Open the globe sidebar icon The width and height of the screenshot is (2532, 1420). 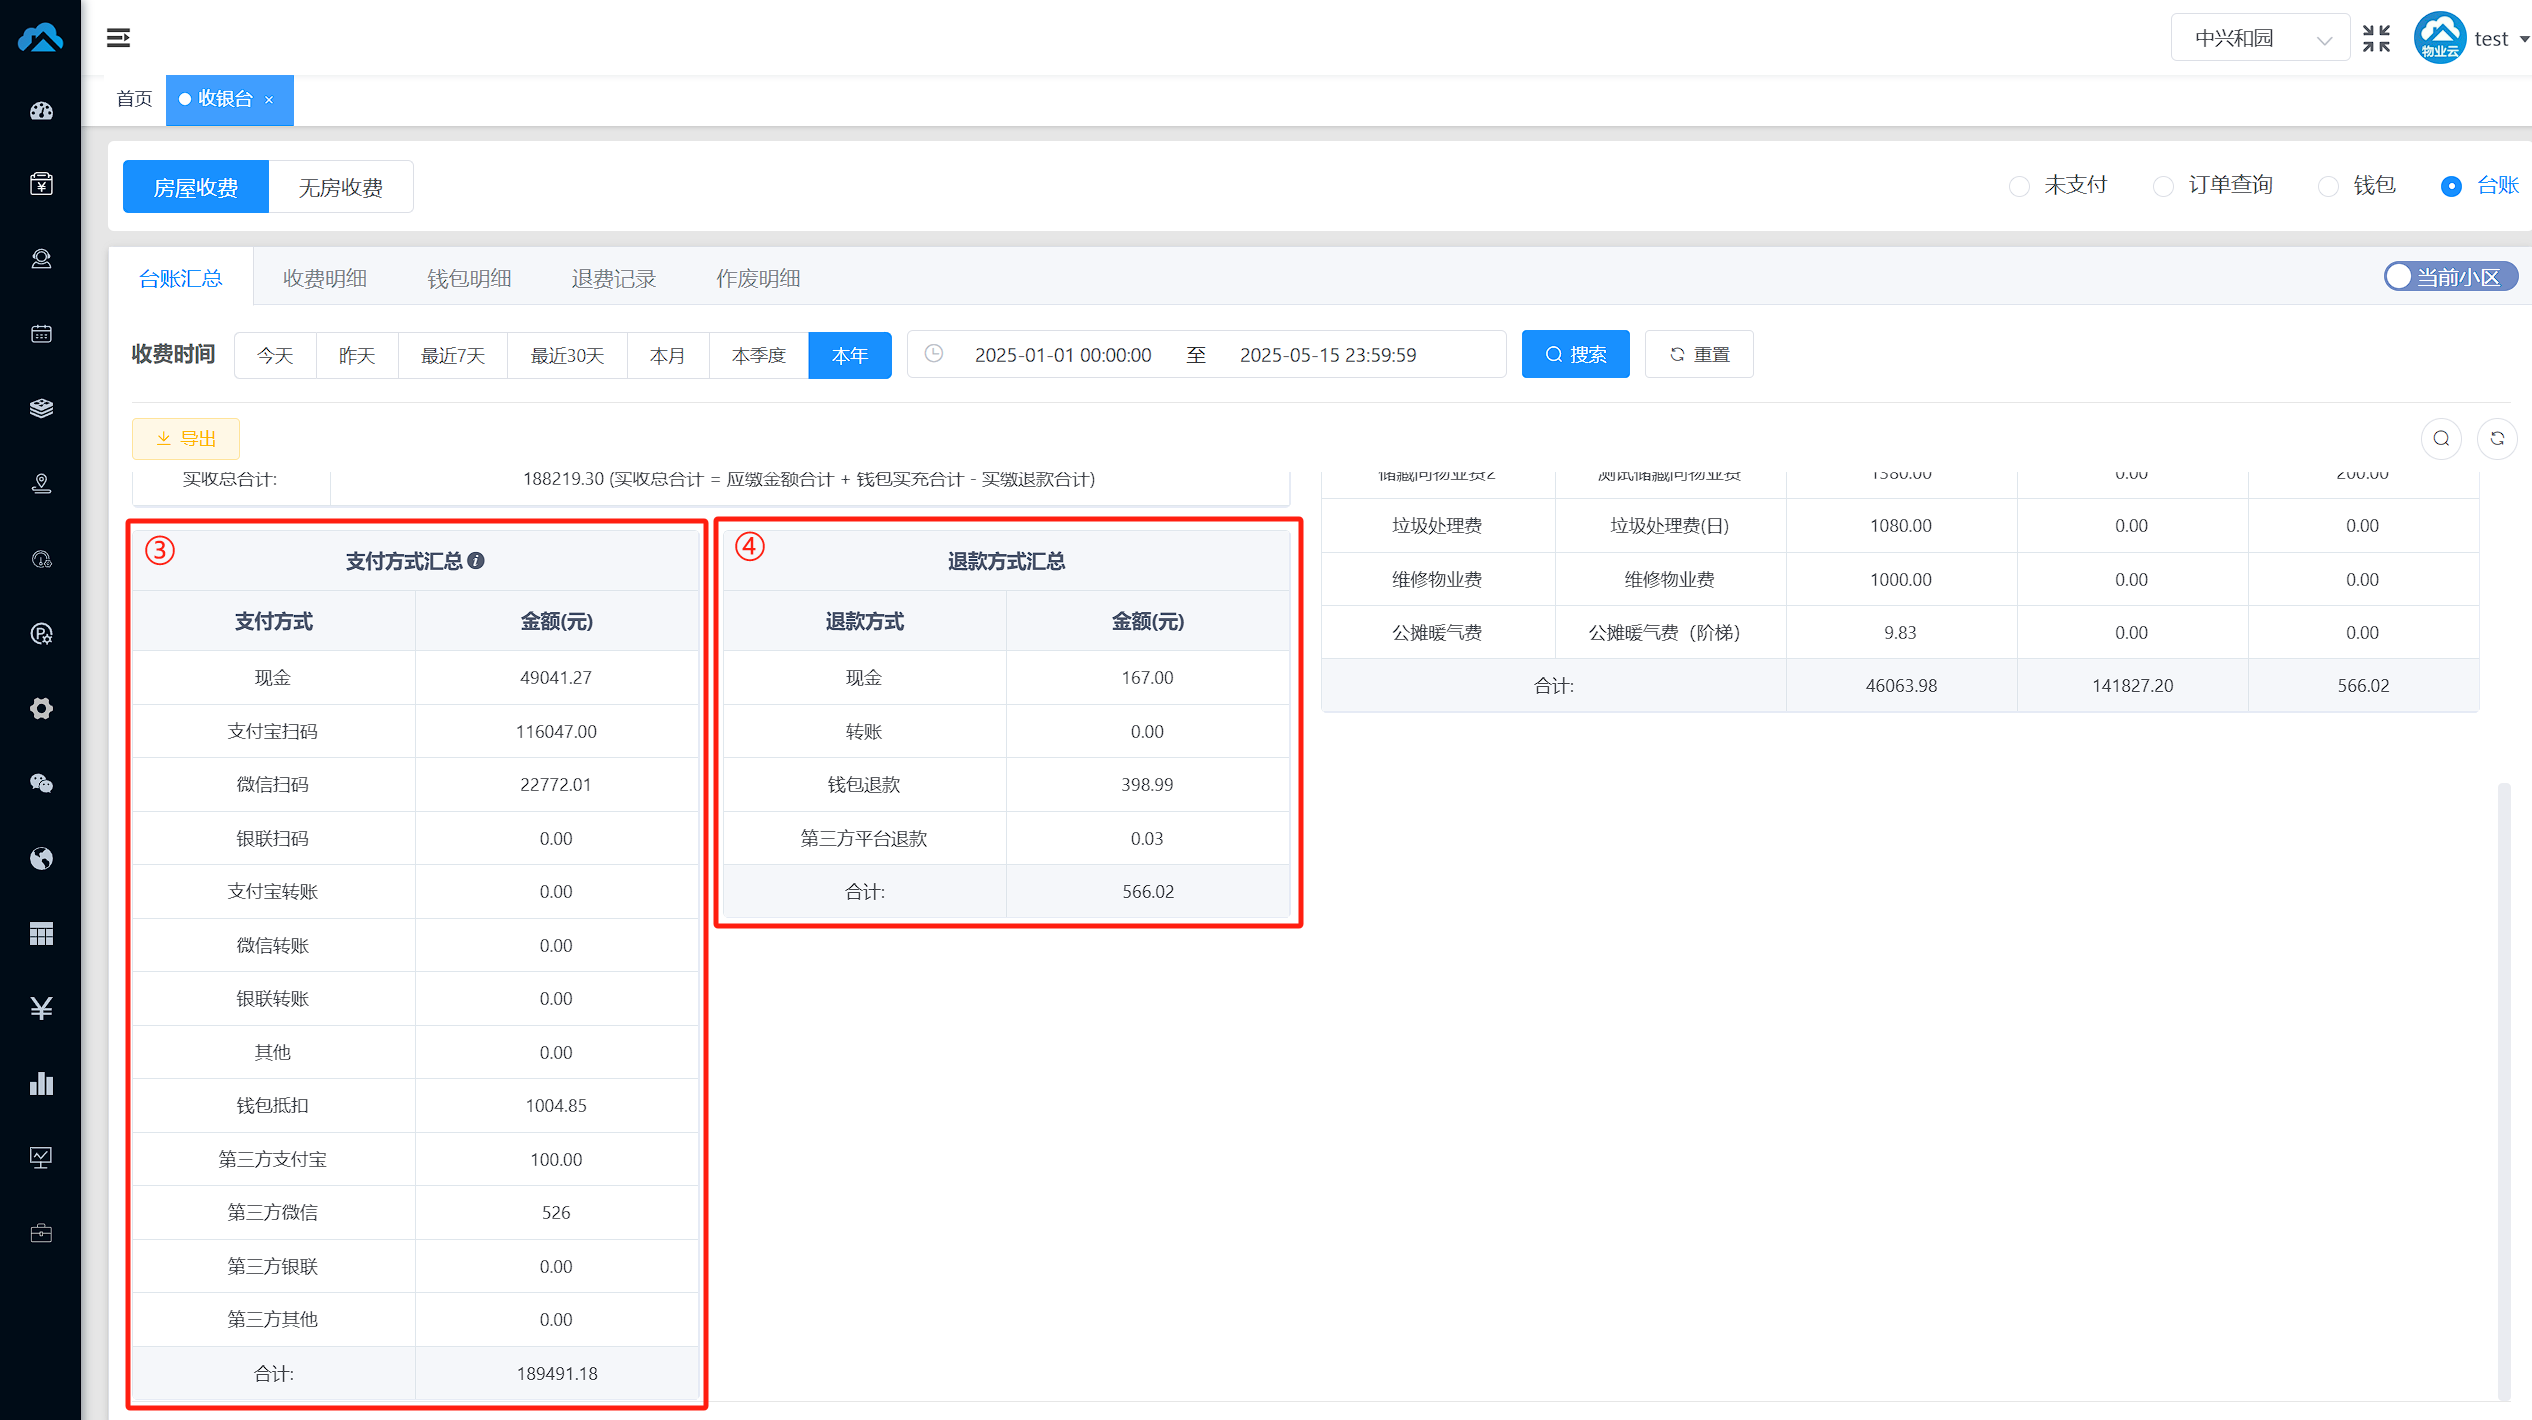click(41, 859)
